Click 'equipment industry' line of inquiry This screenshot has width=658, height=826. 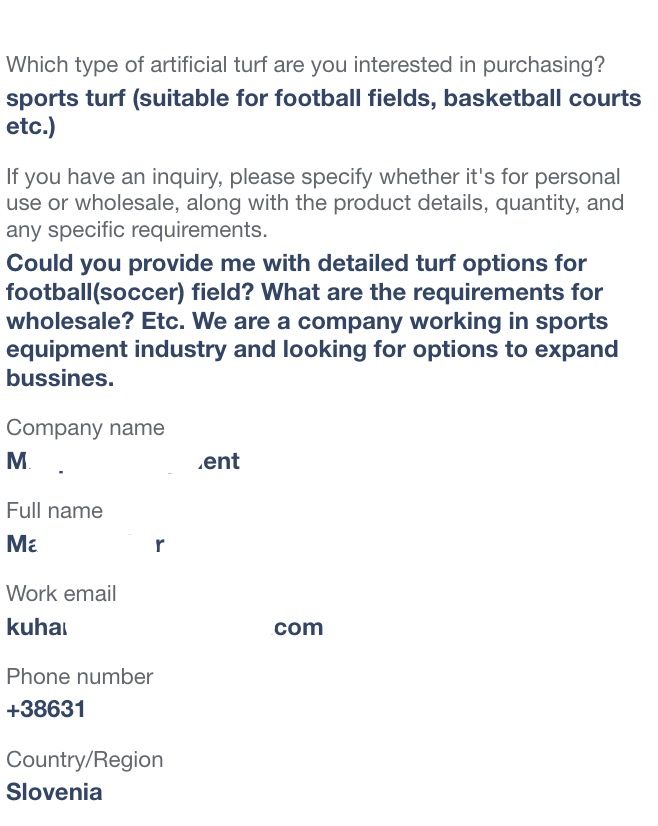pyautogui.click(x=312, y=349)
